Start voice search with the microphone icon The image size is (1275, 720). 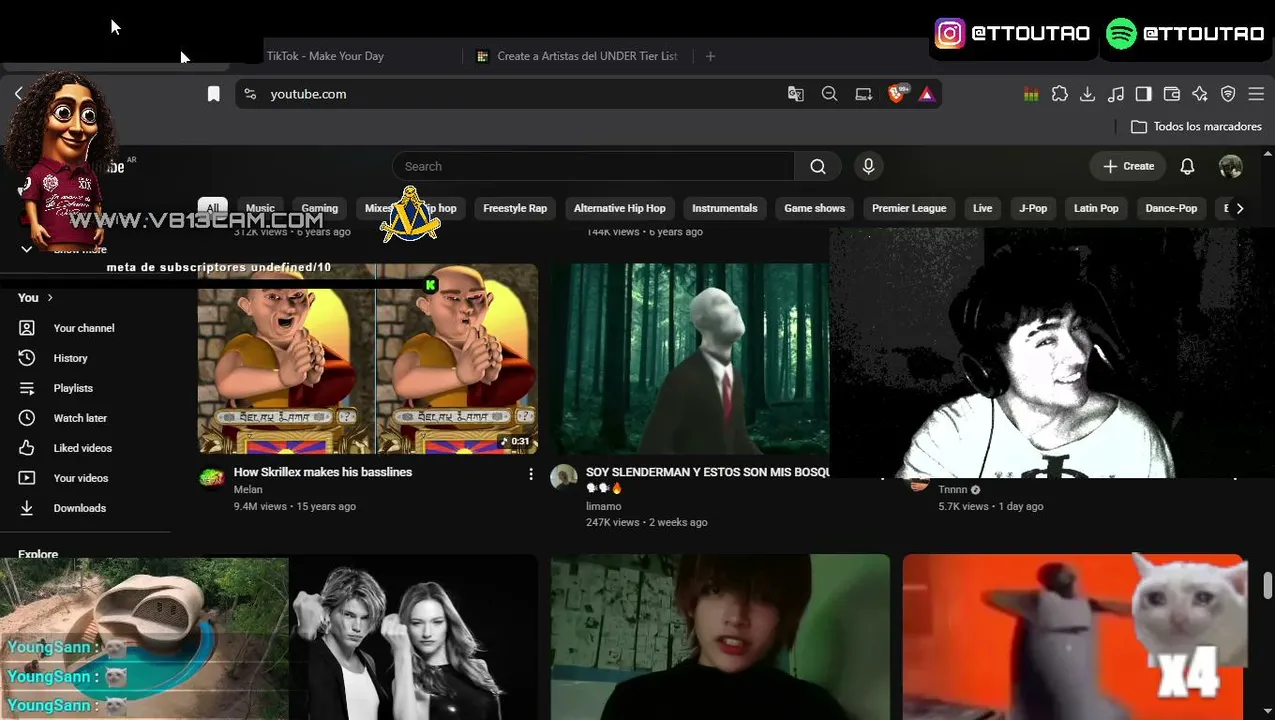click(x=868, y=166)
